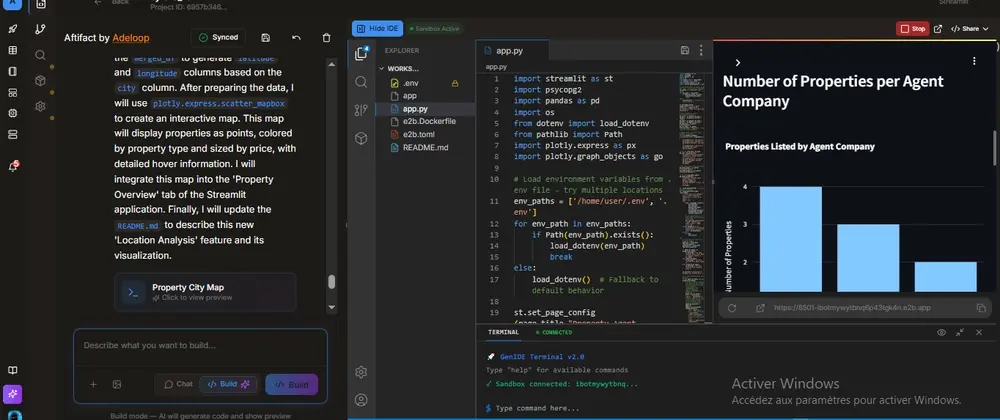The width and height of the screenshot is (1000, 420).
Task: Open the .env file in Explorer
Action: point(425,83)
